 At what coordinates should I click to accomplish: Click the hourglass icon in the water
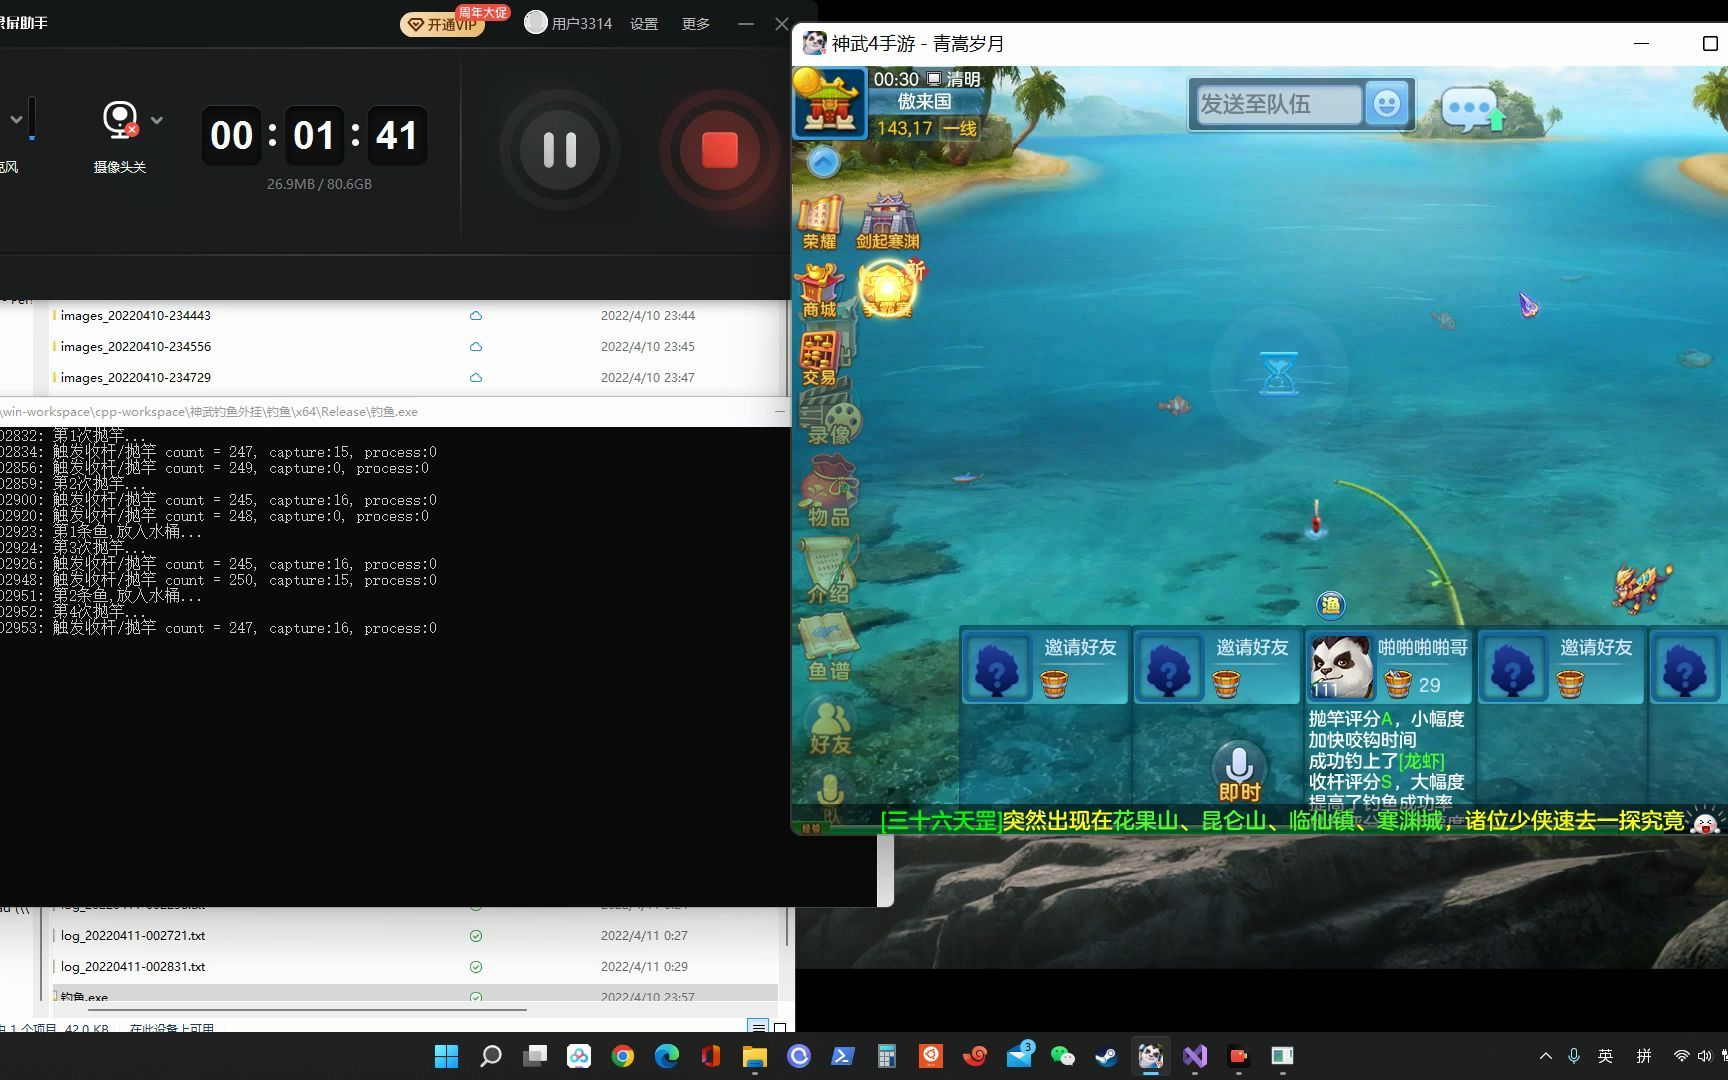tap(1278, 373)
